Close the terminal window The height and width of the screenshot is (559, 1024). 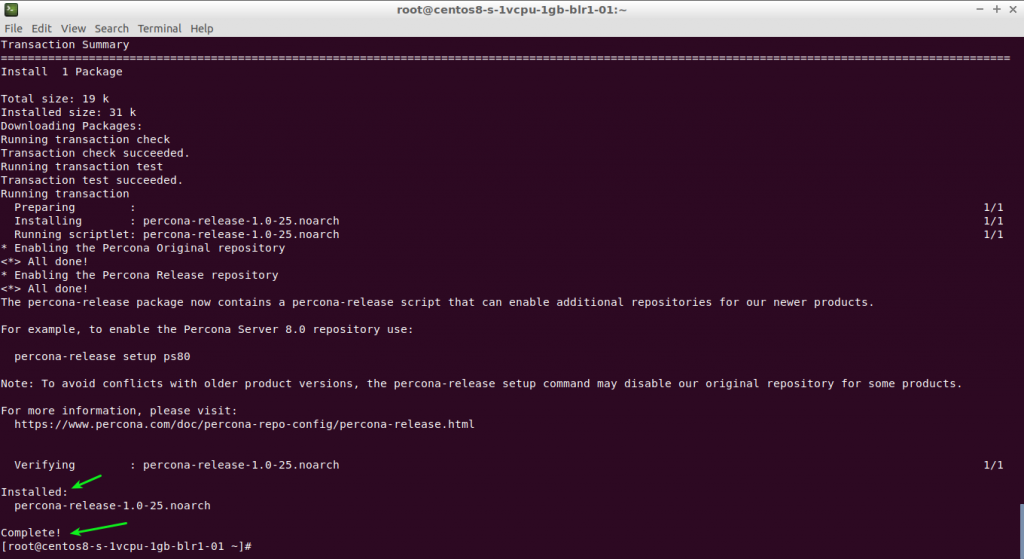(1013, 9)
